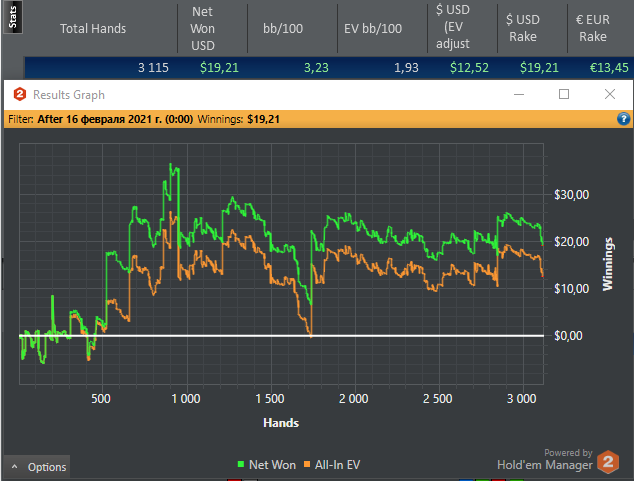Select the $12,52 EV adjusted value
634x481 pixels.
point(469,68)
